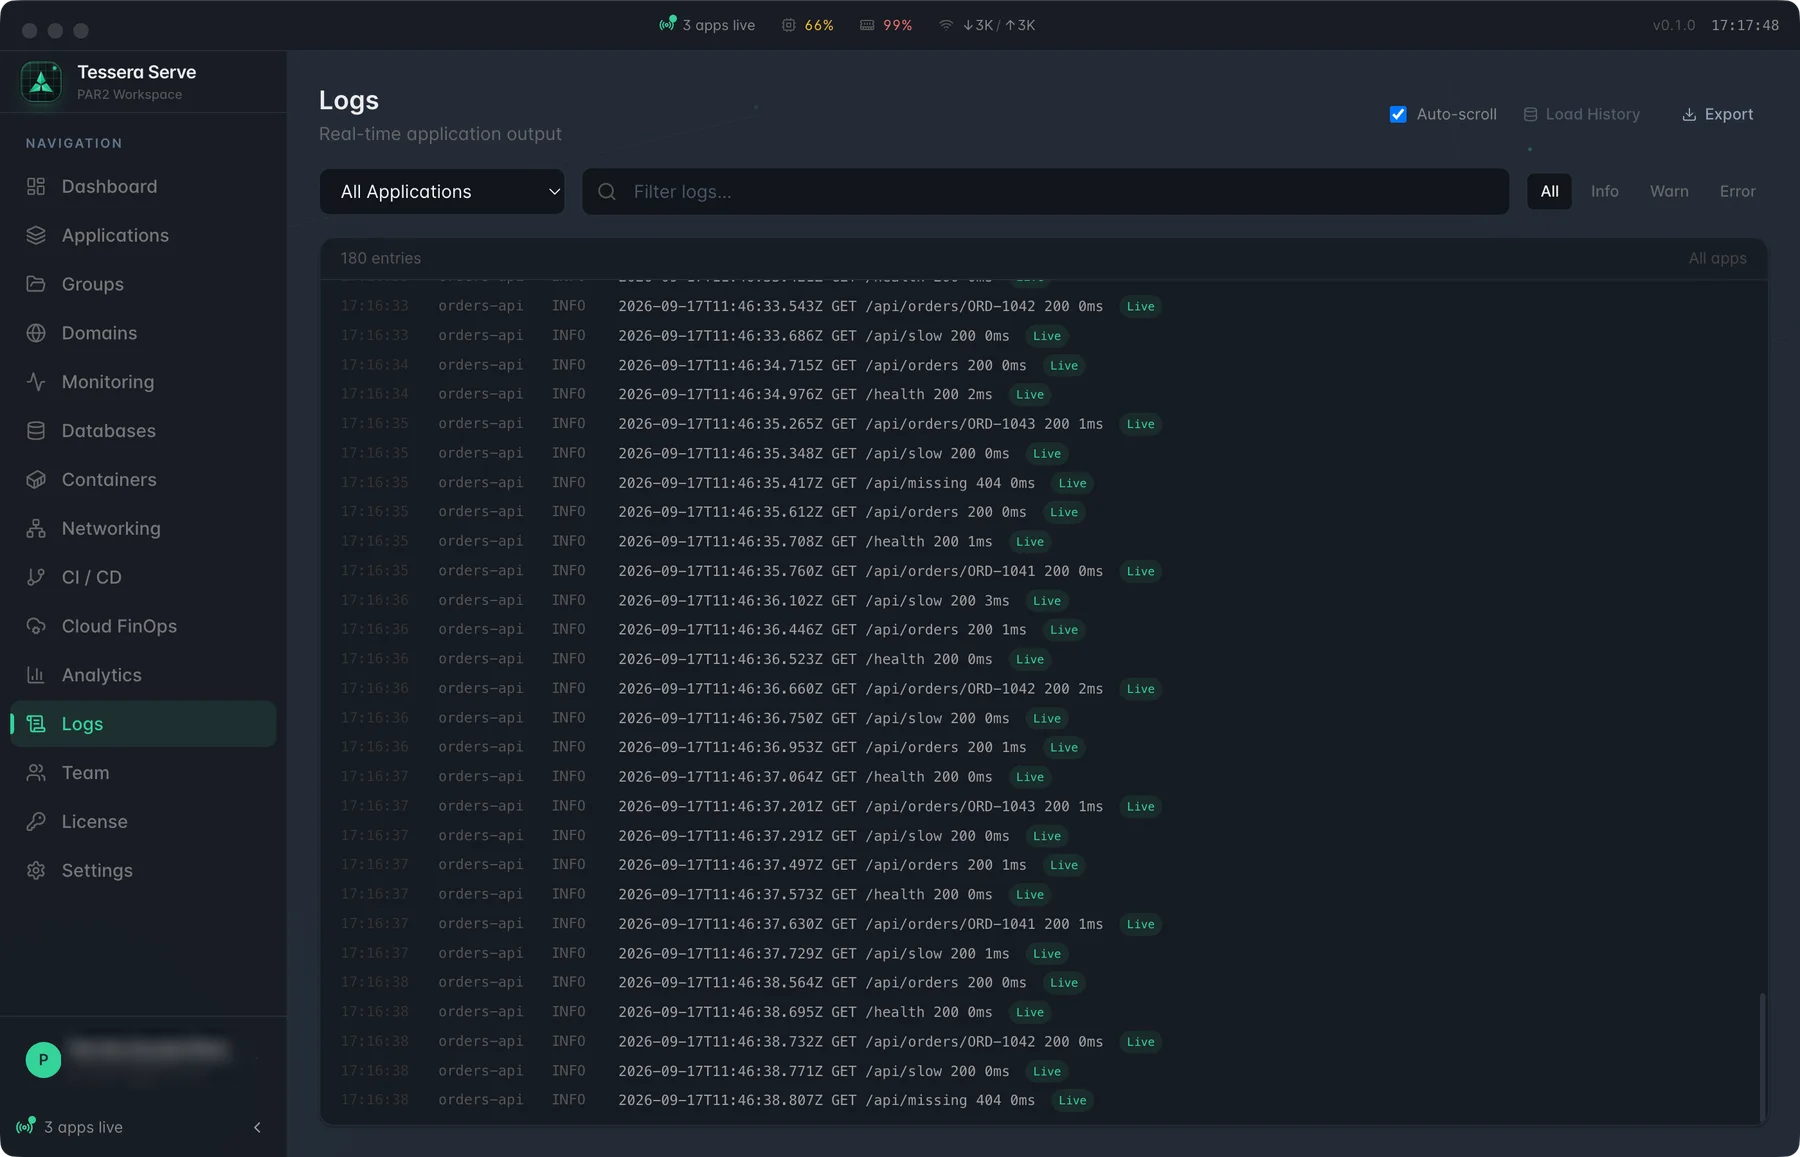Click the Export button
The width and height of the screenshot is (1800, 1157).
tap(1717, 114)
